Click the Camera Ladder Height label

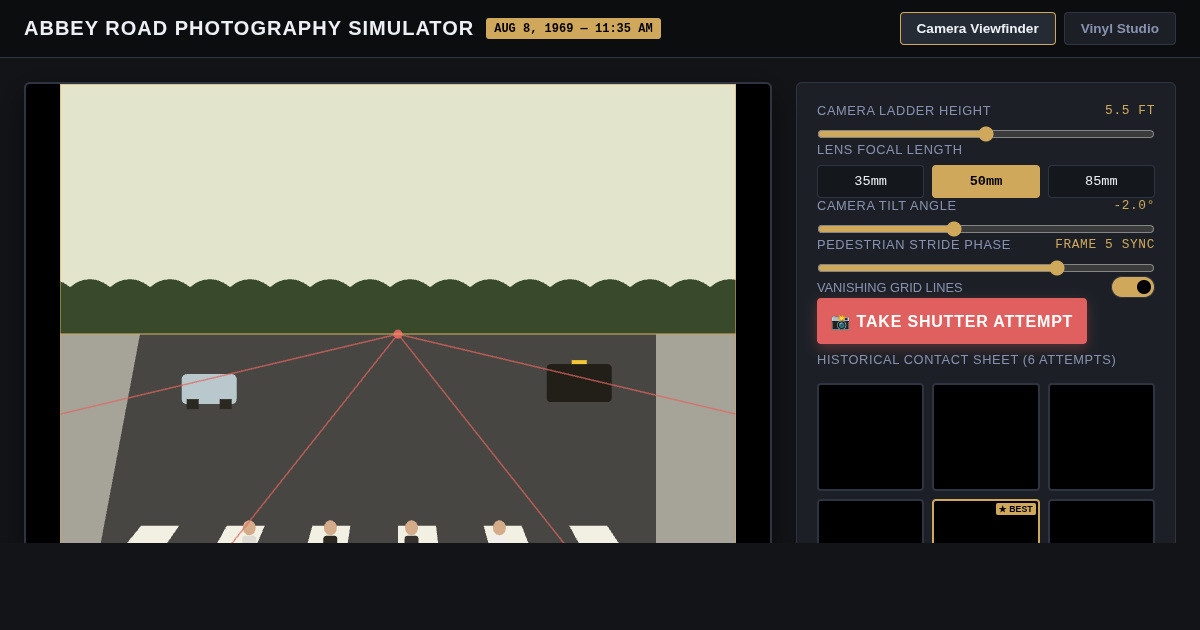tap(904, 111)
